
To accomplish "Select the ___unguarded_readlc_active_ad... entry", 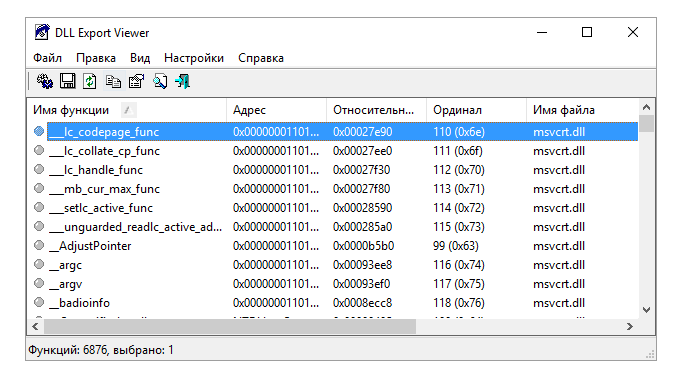I will point(135,227).
